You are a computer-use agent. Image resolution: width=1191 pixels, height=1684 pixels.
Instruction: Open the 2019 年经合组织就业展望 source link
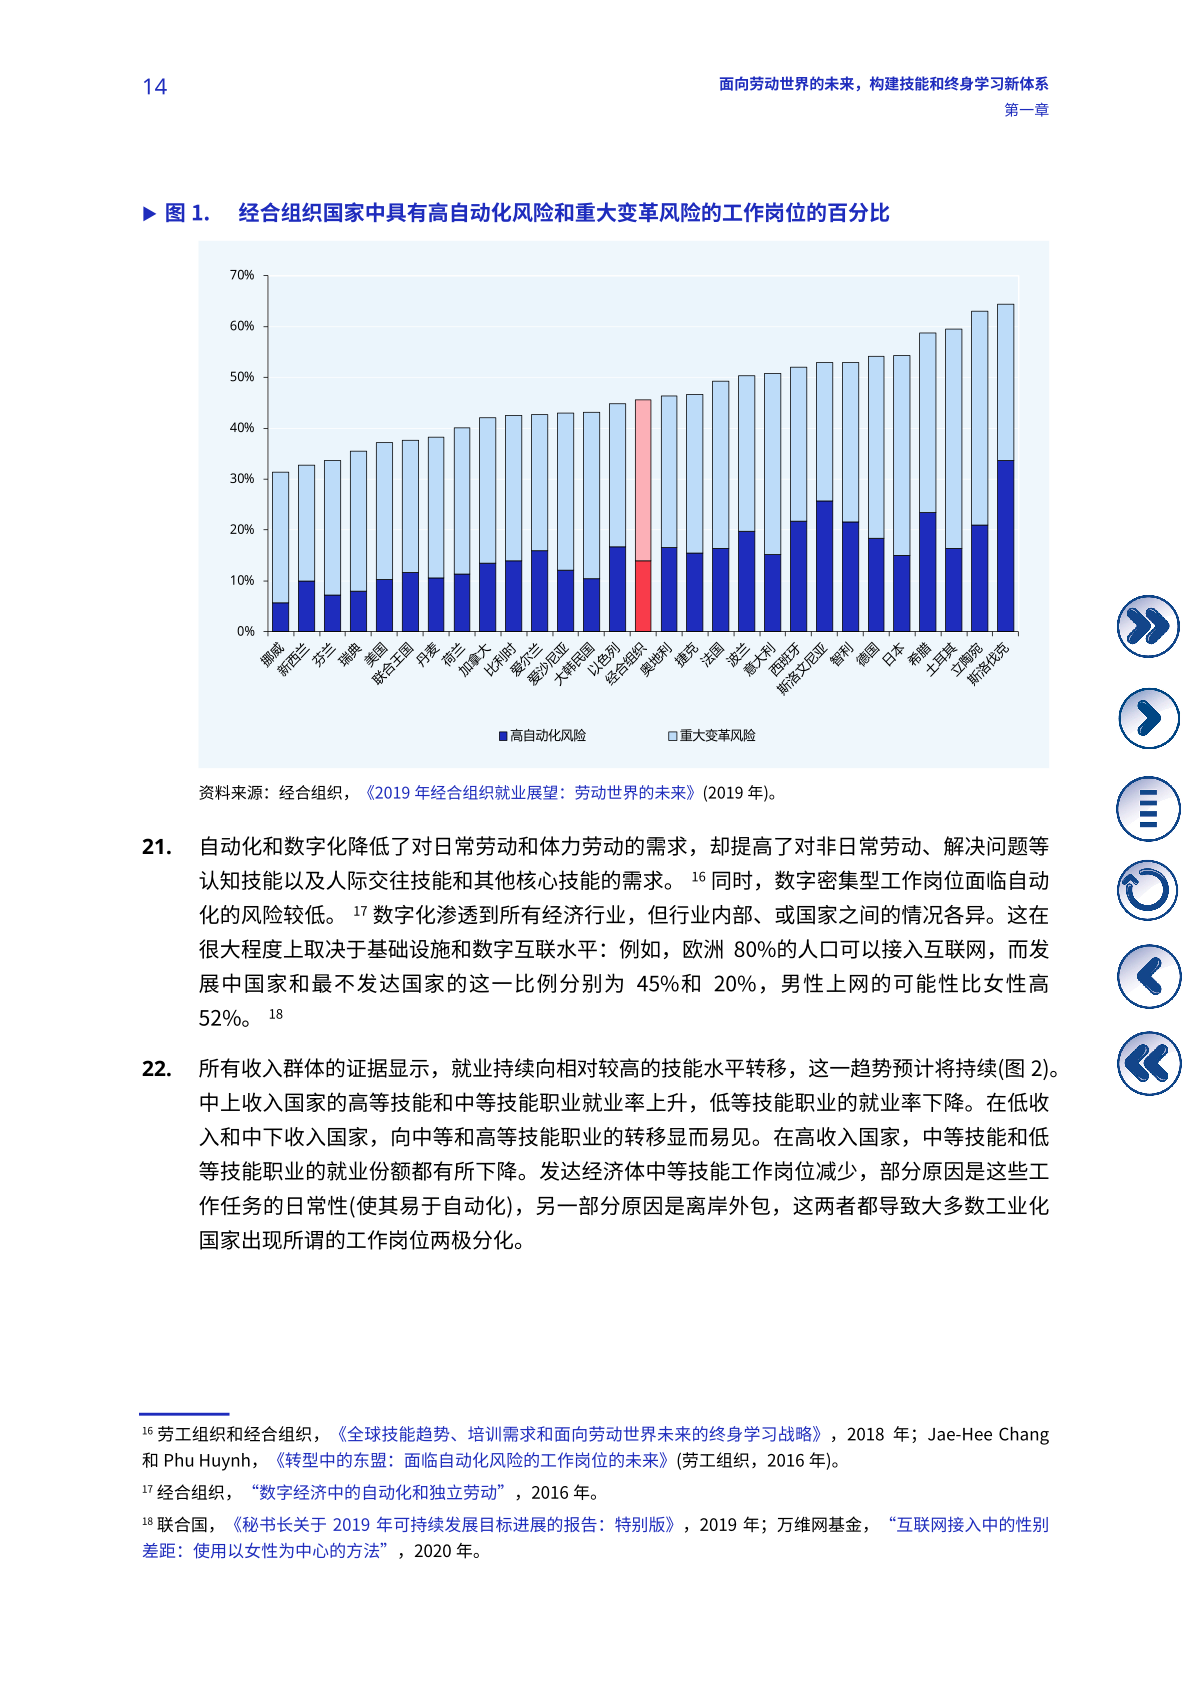click(530, 793)
